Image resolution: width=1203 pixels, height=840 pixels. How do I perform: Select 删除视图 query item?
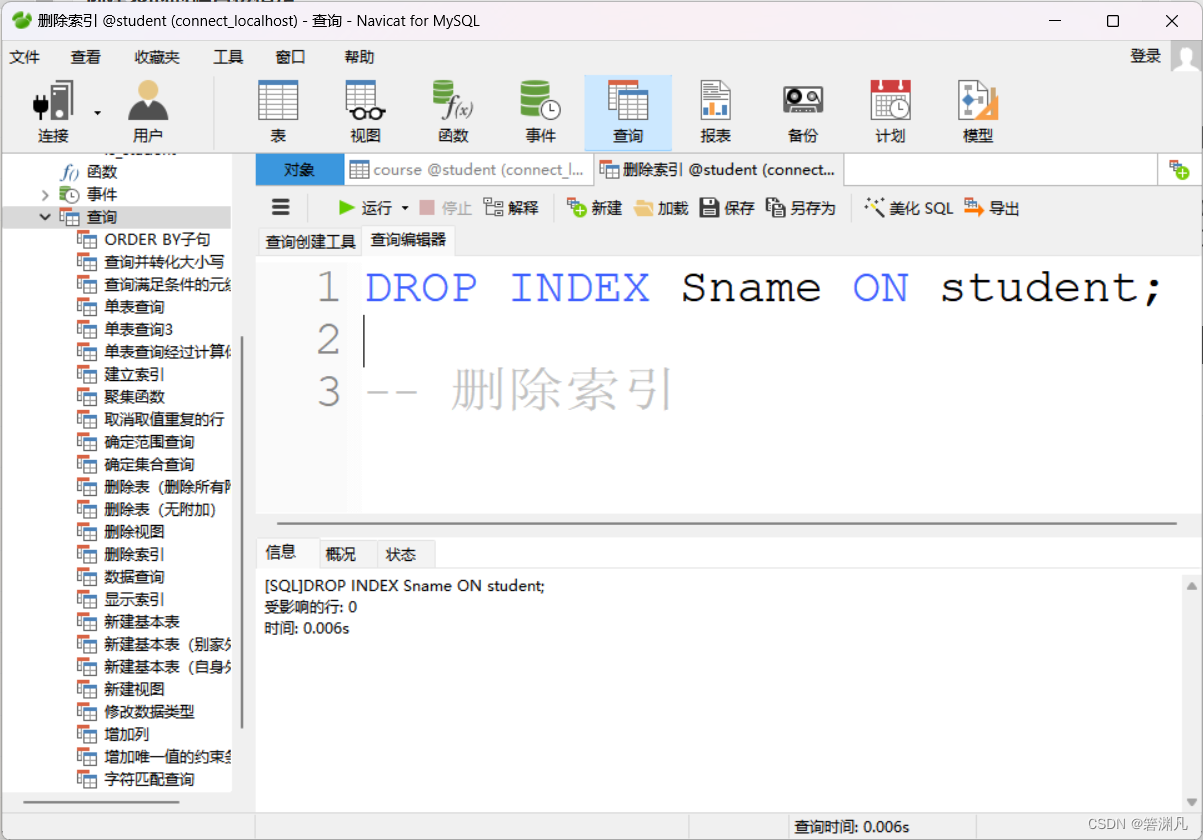(121, 532)
